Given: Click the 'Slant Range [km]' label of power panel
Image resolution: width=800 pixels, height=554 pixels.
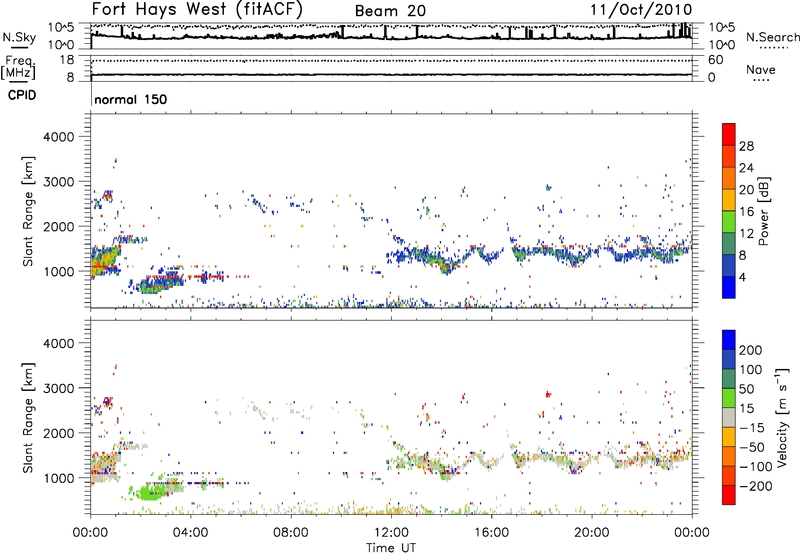Looking at the screenshot, I should coord(28,211).
